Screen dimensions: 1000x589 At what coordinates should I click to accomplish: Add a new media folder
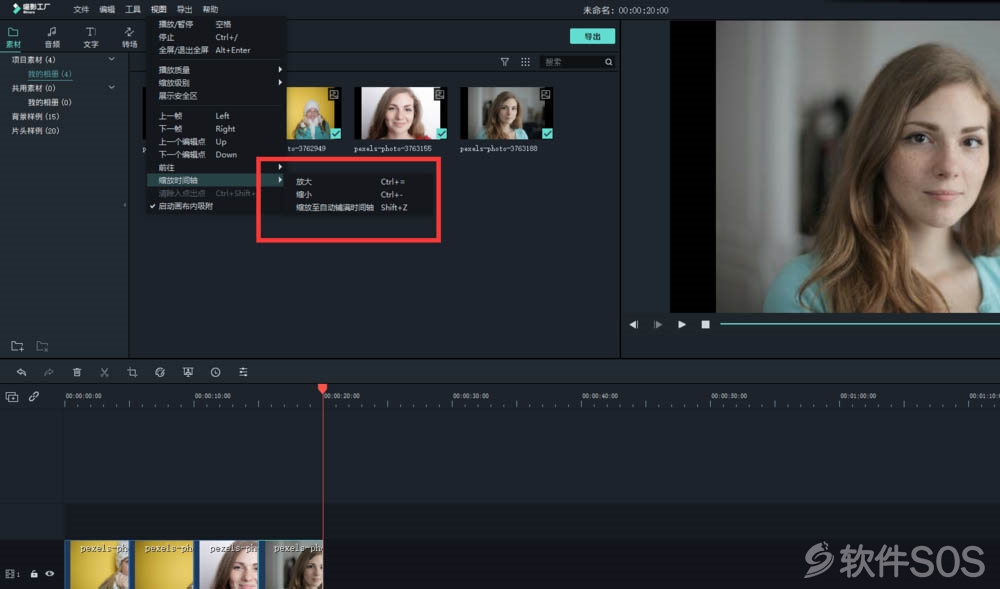[x=17, y=346]
